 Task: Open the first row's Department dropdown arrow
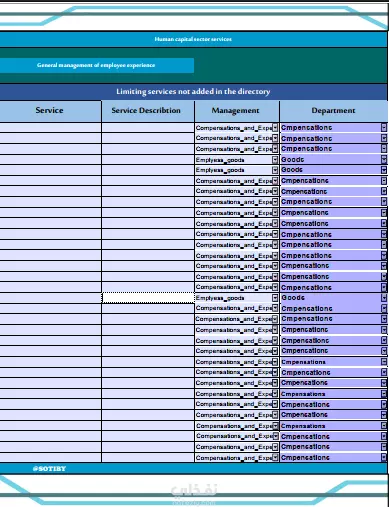coord(384,128)
